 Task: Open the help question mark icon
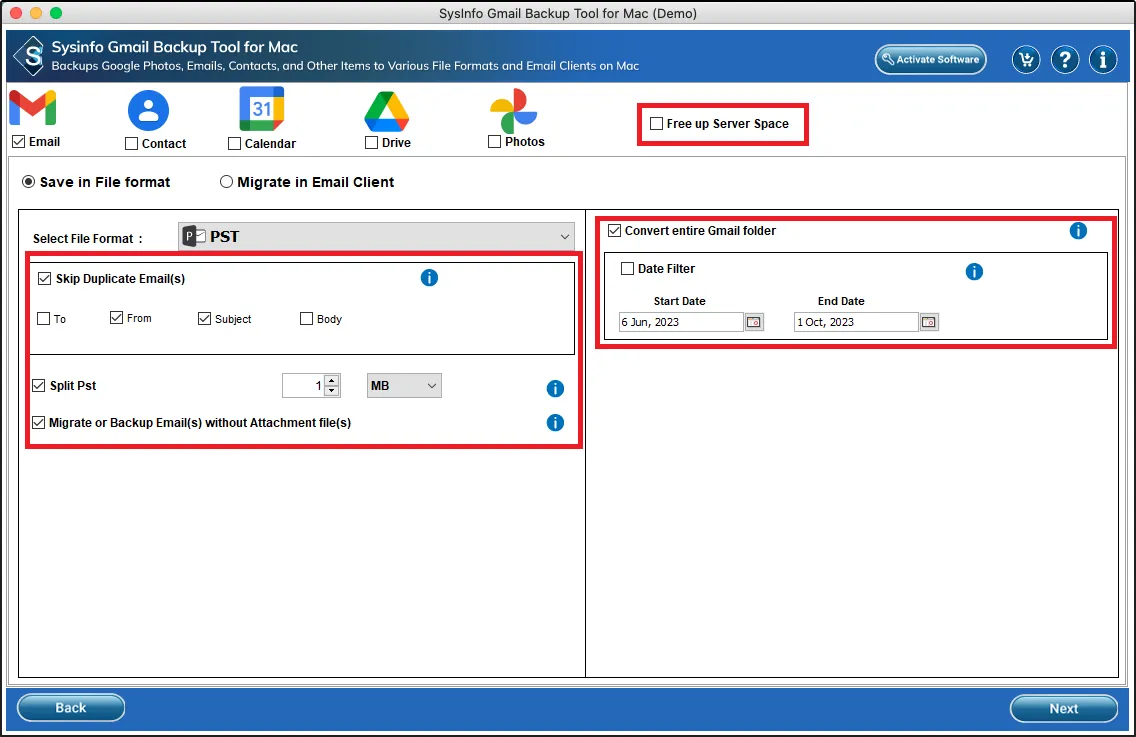[1064, 60]
